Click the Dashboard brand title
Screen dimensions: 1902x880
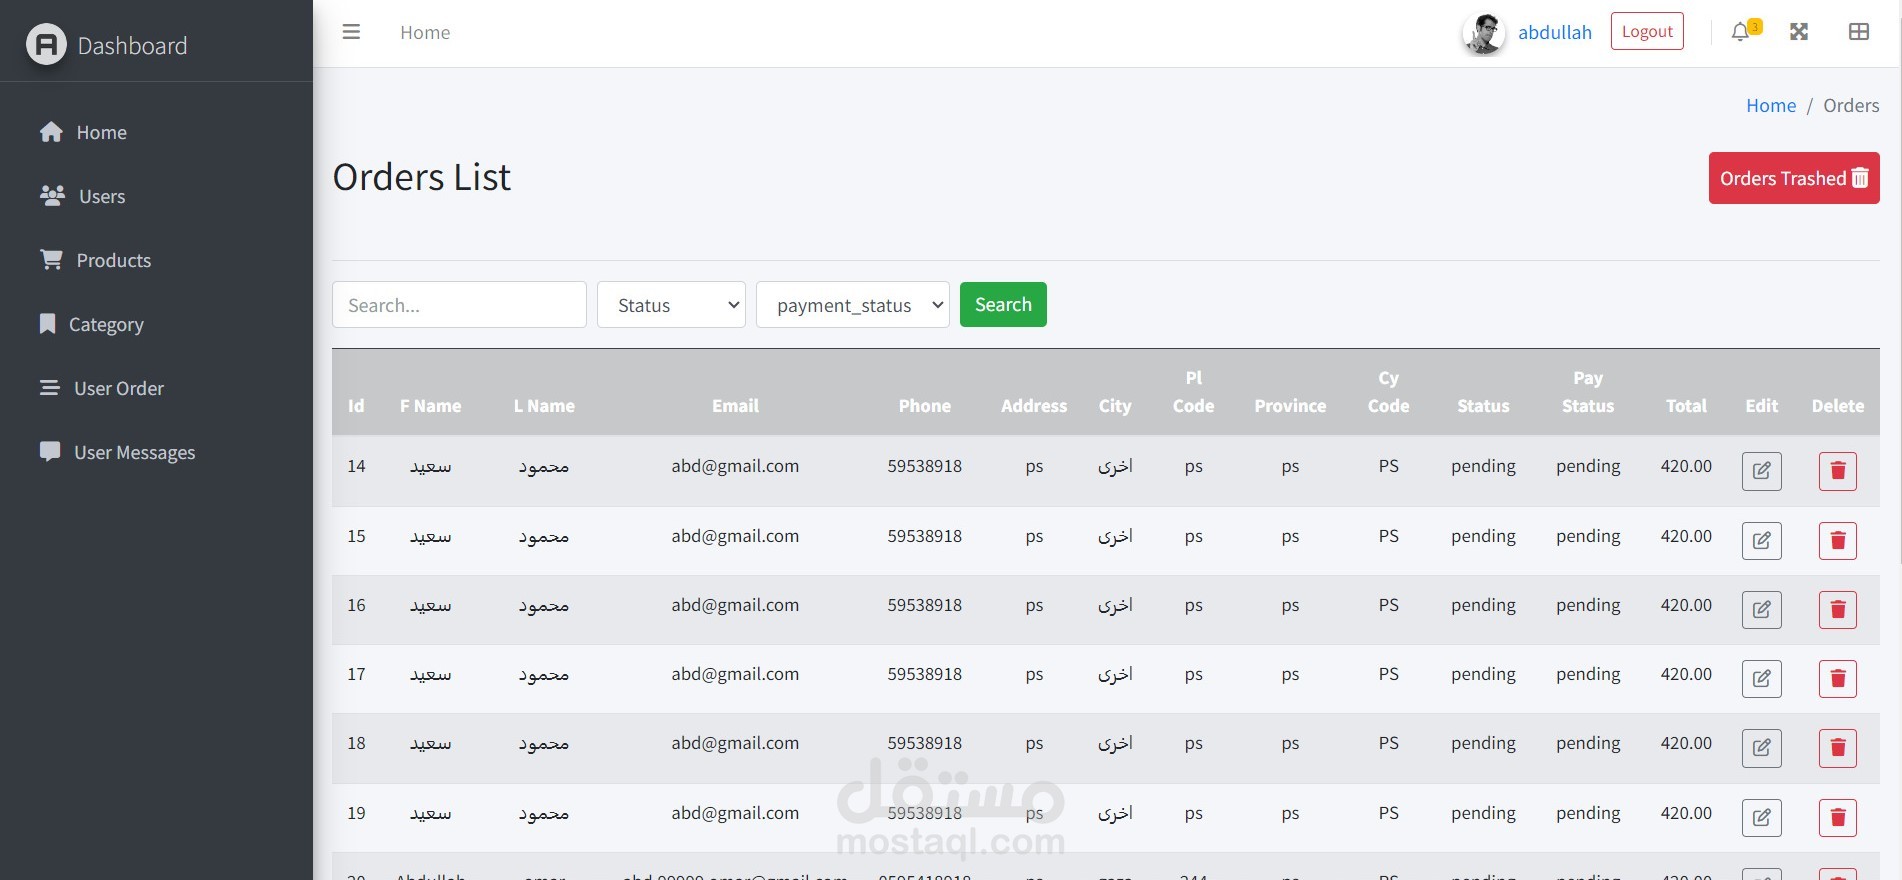point(132,46)
